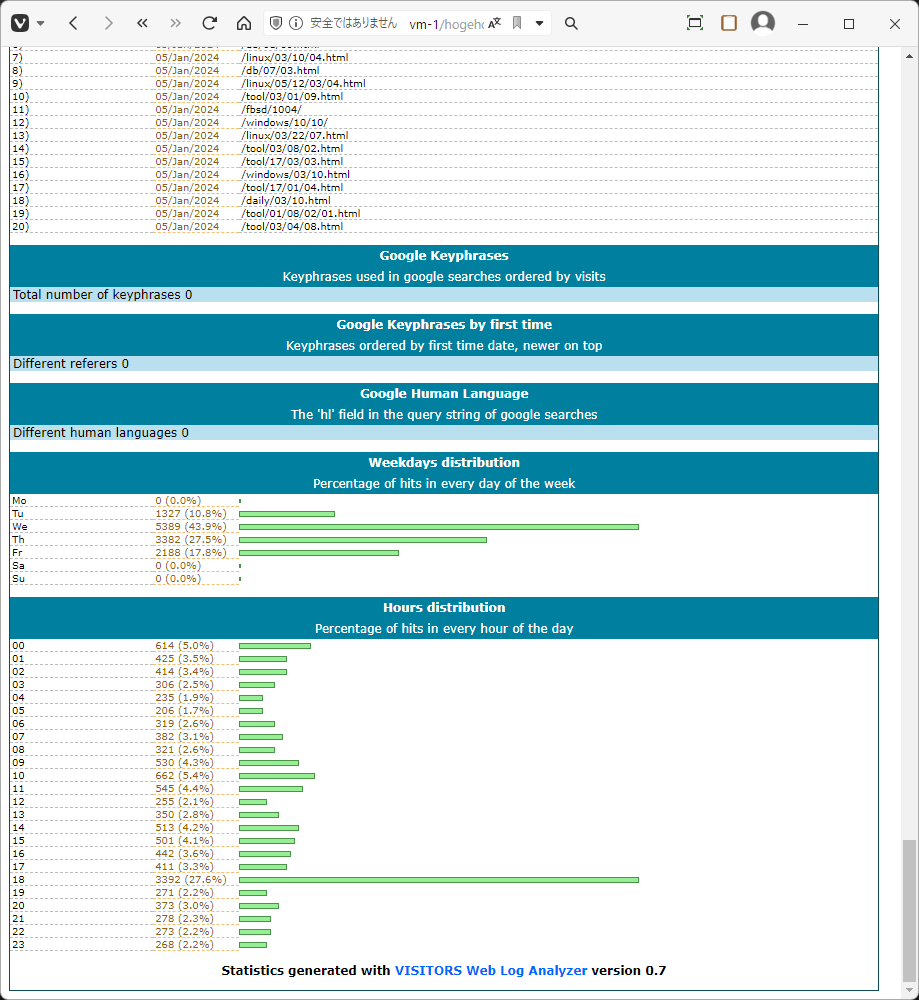Image resolution: width=919 pixels, height=1000 pixels.
Task: Click Fr value 2188 (17.8%)
Action: (191, 552)
